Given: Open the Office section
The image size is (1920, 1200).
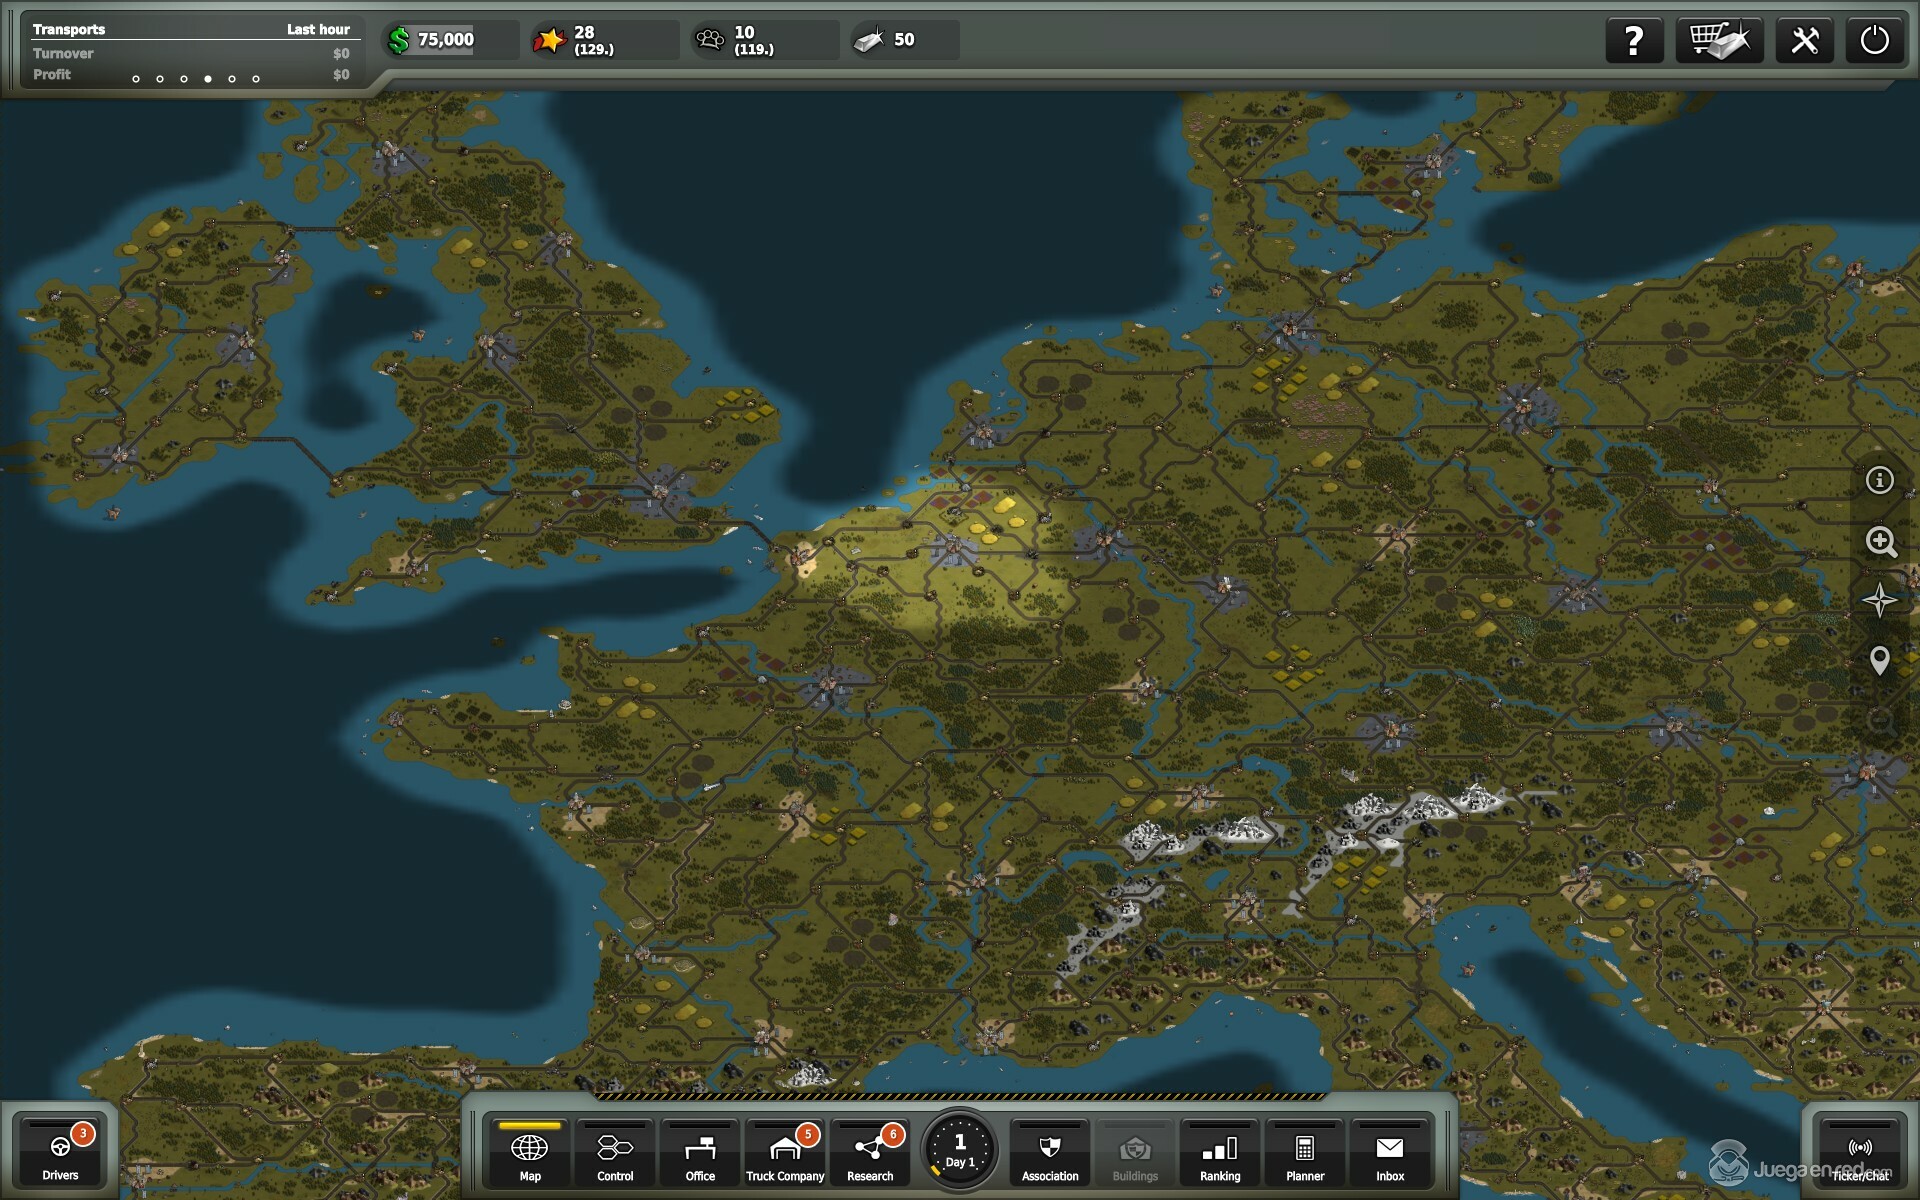Looking at the screenshot, I should coord(700,1153).
